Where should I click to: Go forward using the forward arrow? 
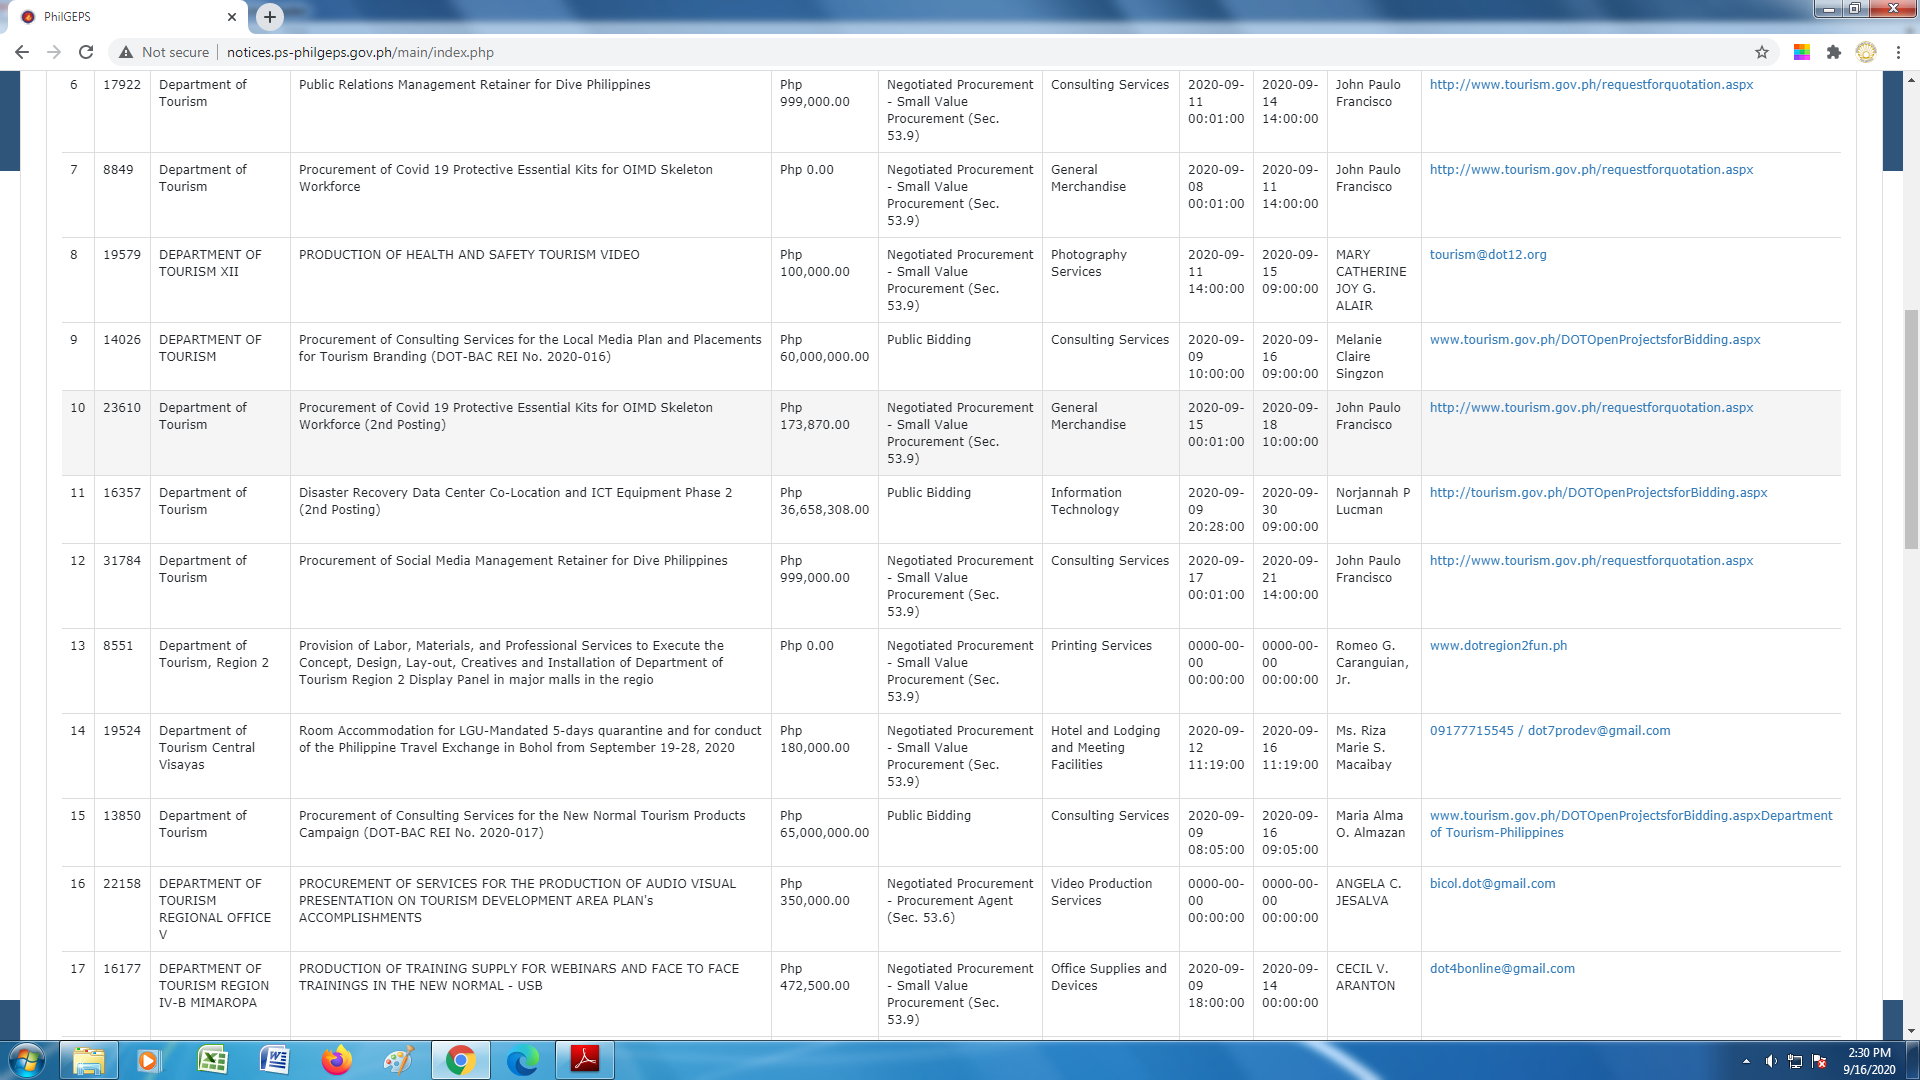pos(54,52)
